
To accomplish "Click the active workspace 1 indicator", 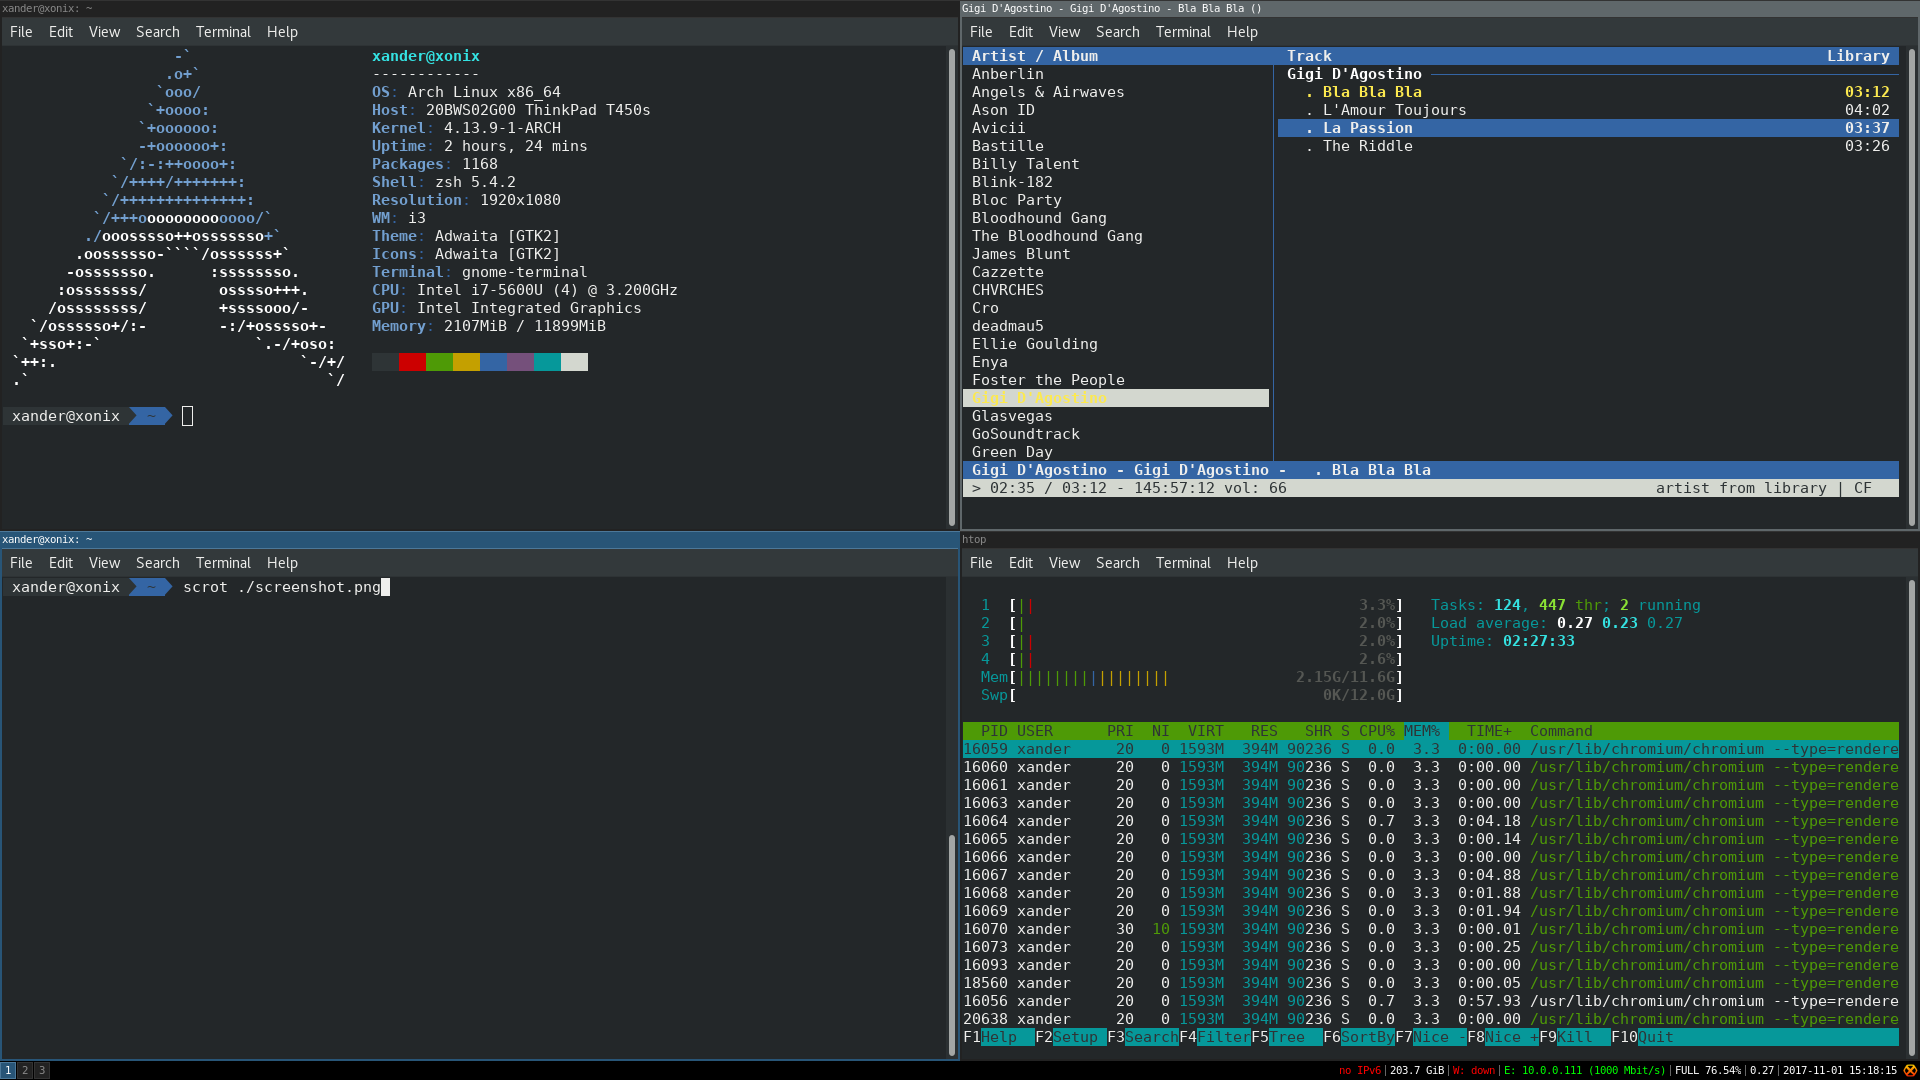I will 8,1070.
